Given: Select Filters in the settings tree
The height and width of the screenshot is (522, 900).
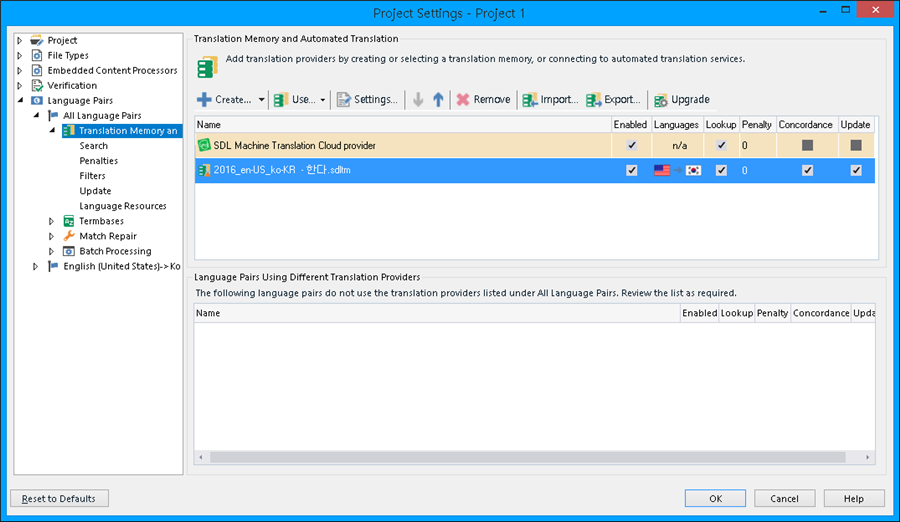Looking at the screenshot, I should coord(92,176).
